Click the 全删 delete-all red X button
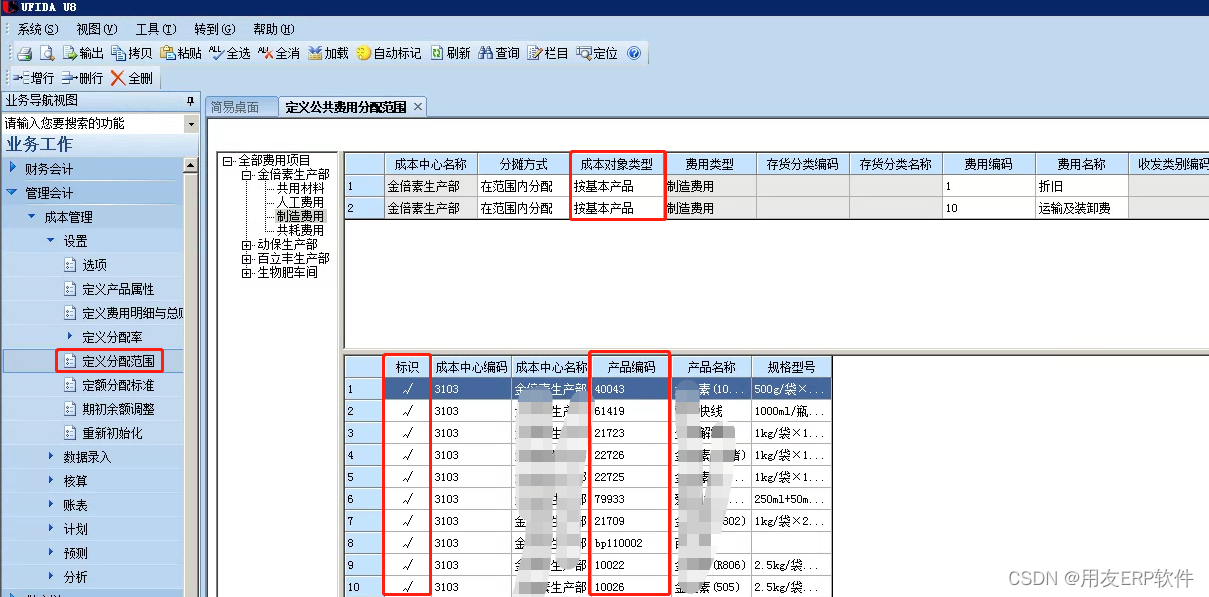 [x=131, y=78]
